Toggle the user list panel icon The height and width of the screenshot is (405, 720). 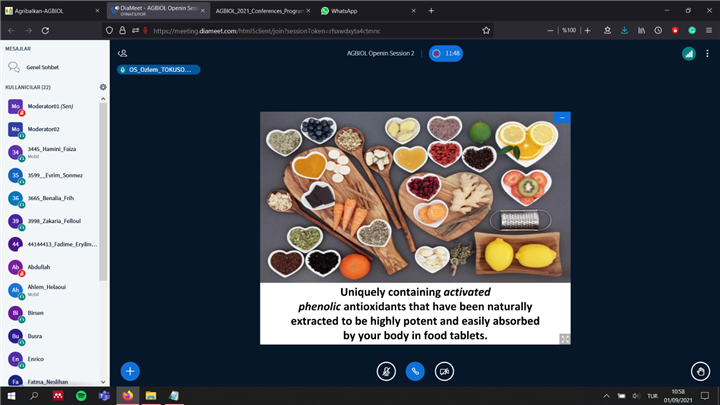(x=122, y=53)
